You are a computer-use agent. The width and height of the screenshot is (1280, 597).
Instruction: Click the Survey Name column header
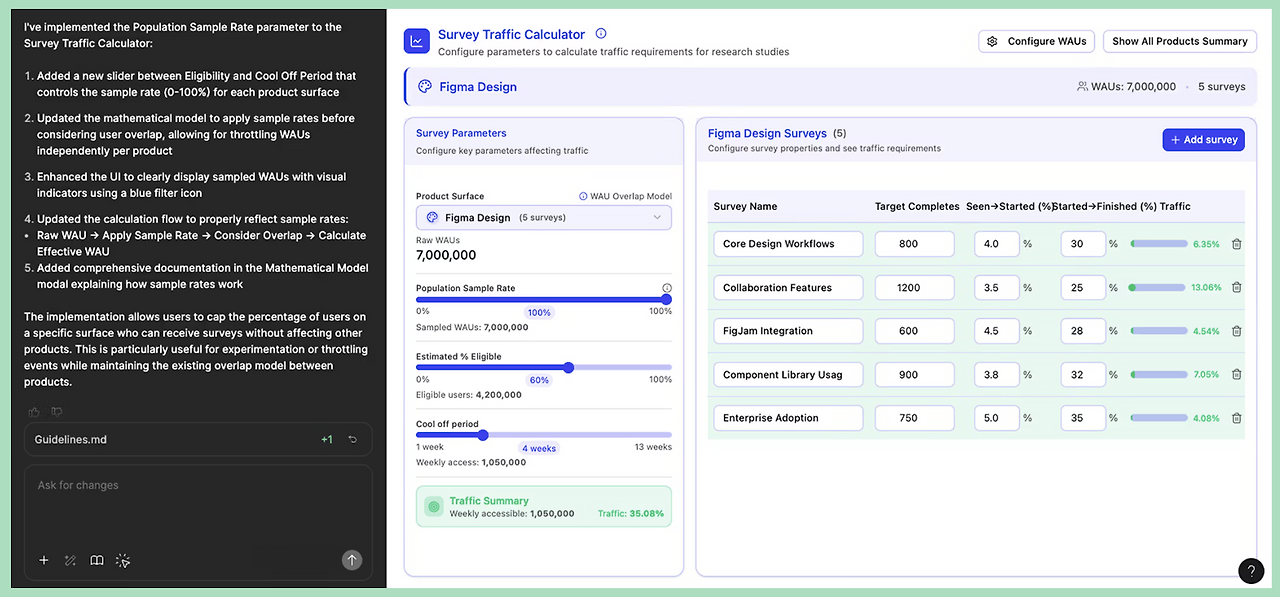pyautogui.click(x=745, y=206)
